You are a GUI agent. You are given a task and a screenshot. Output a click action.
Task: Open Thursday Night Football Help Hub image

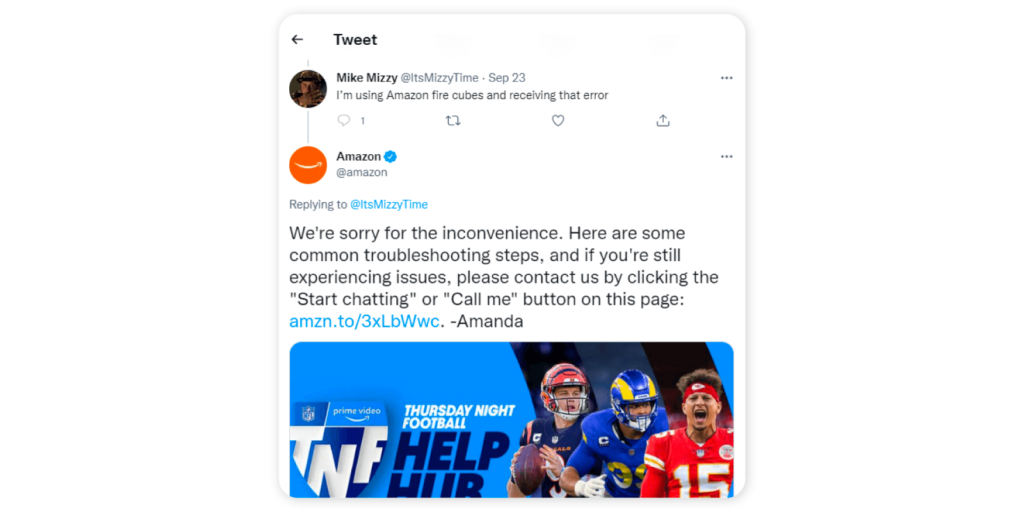511,419
